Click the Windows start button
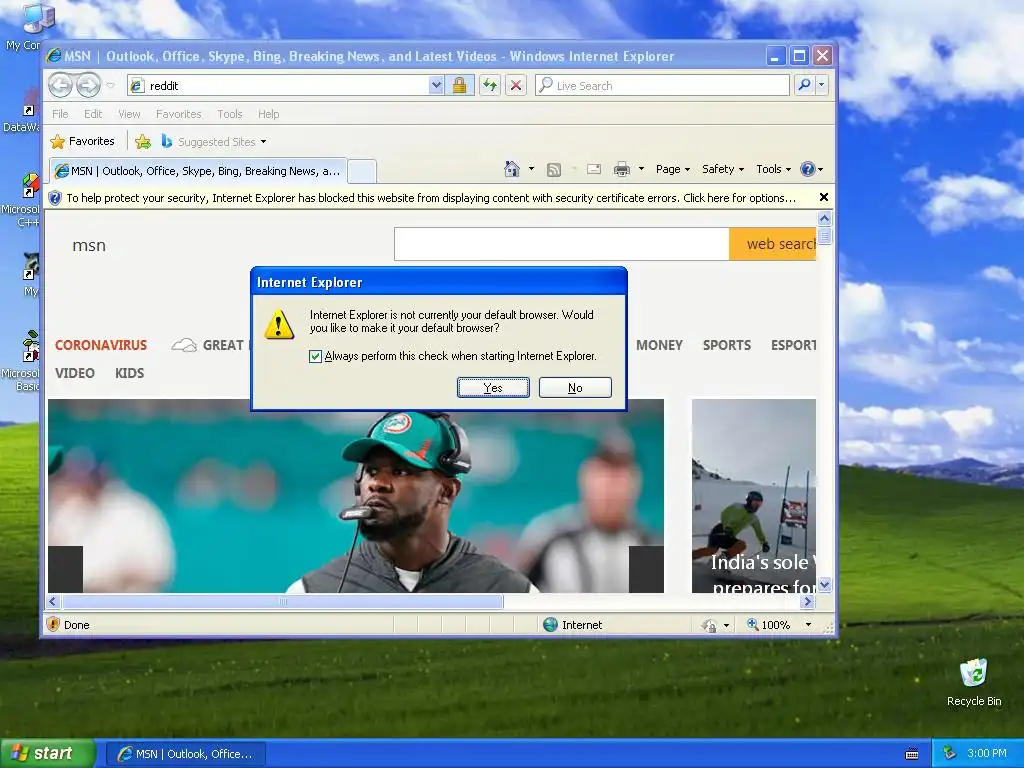The height and width of the screenshot is (768, 1024). [48, 753]
